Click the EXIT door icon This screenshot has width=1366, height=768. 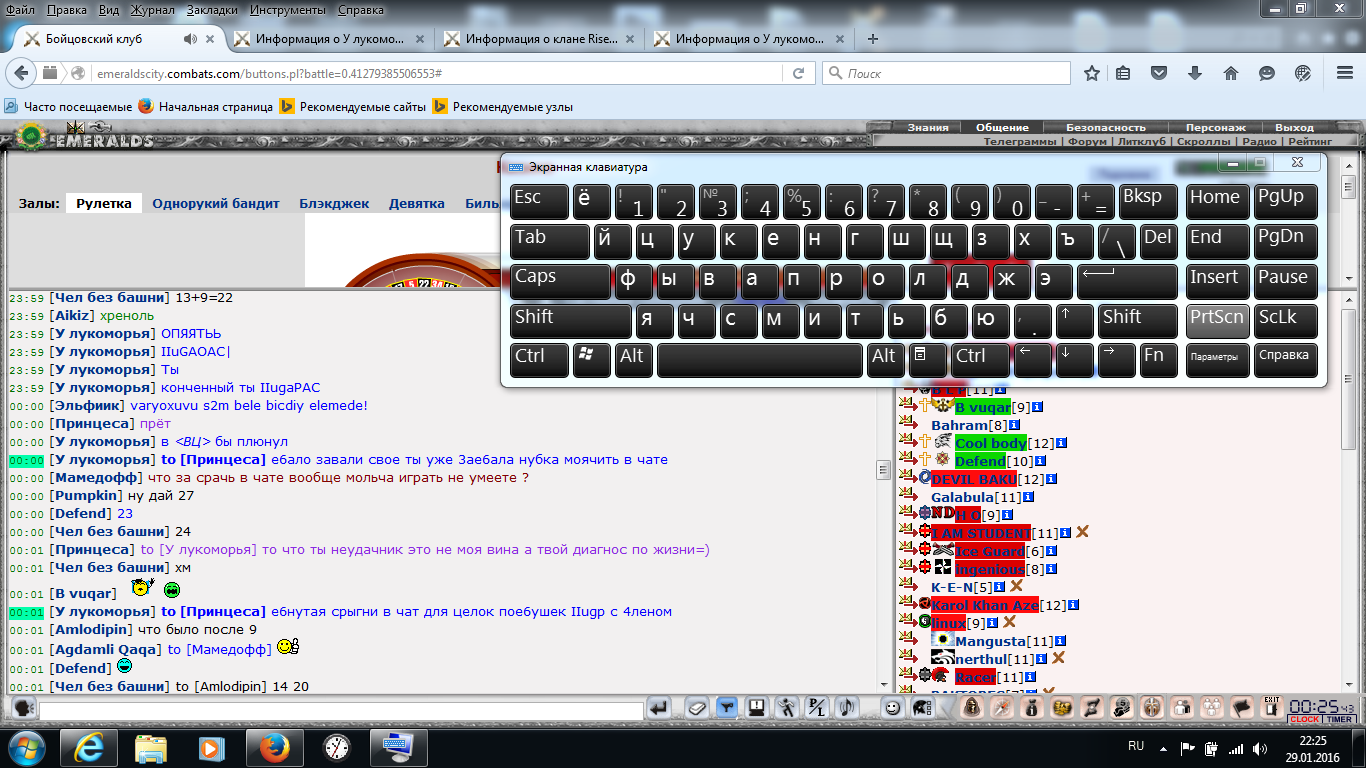click(1272, 706)
